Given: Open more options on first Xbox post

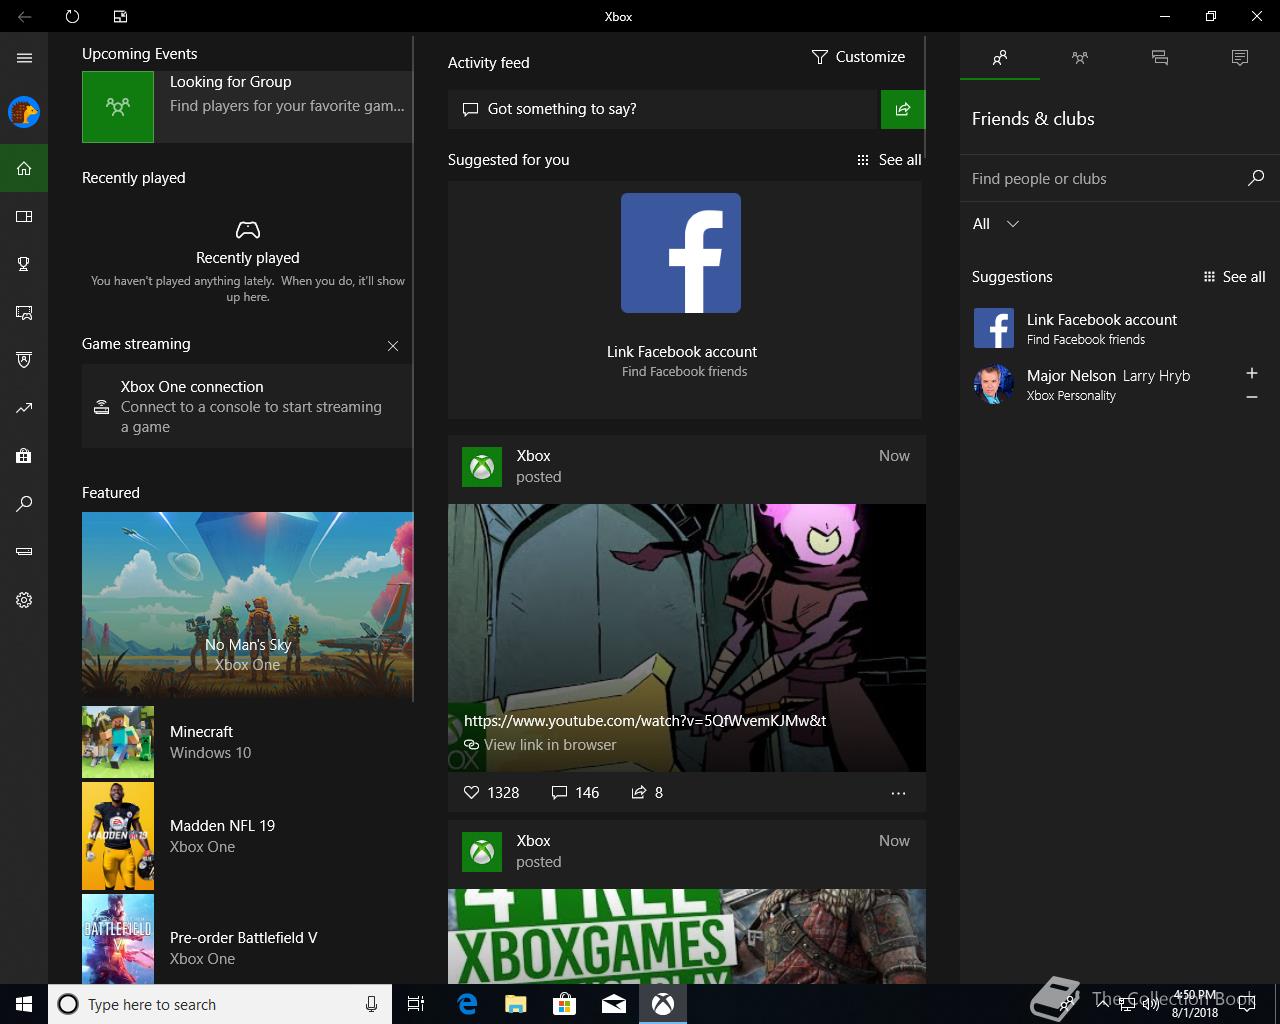Looking at the screenshot, I should [898, 793].
